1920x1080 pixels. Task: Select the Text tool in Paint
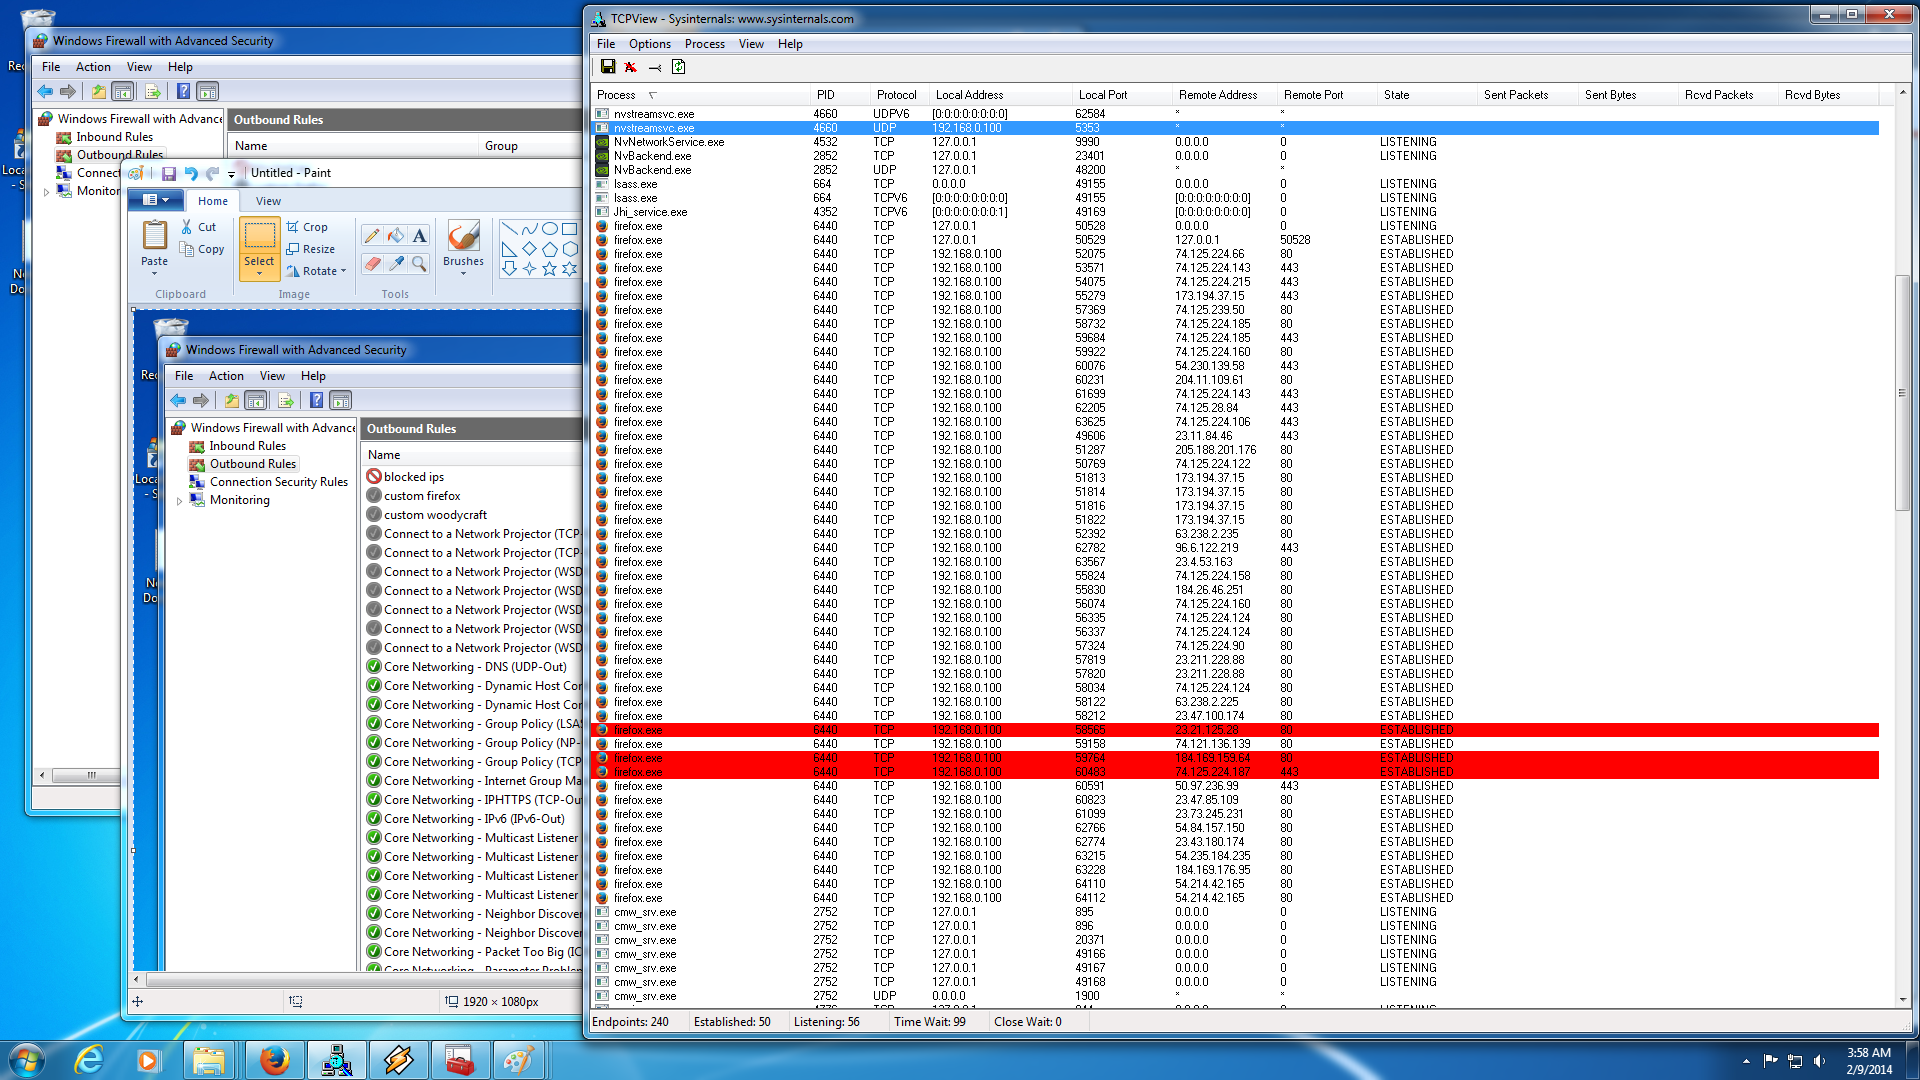420,235
